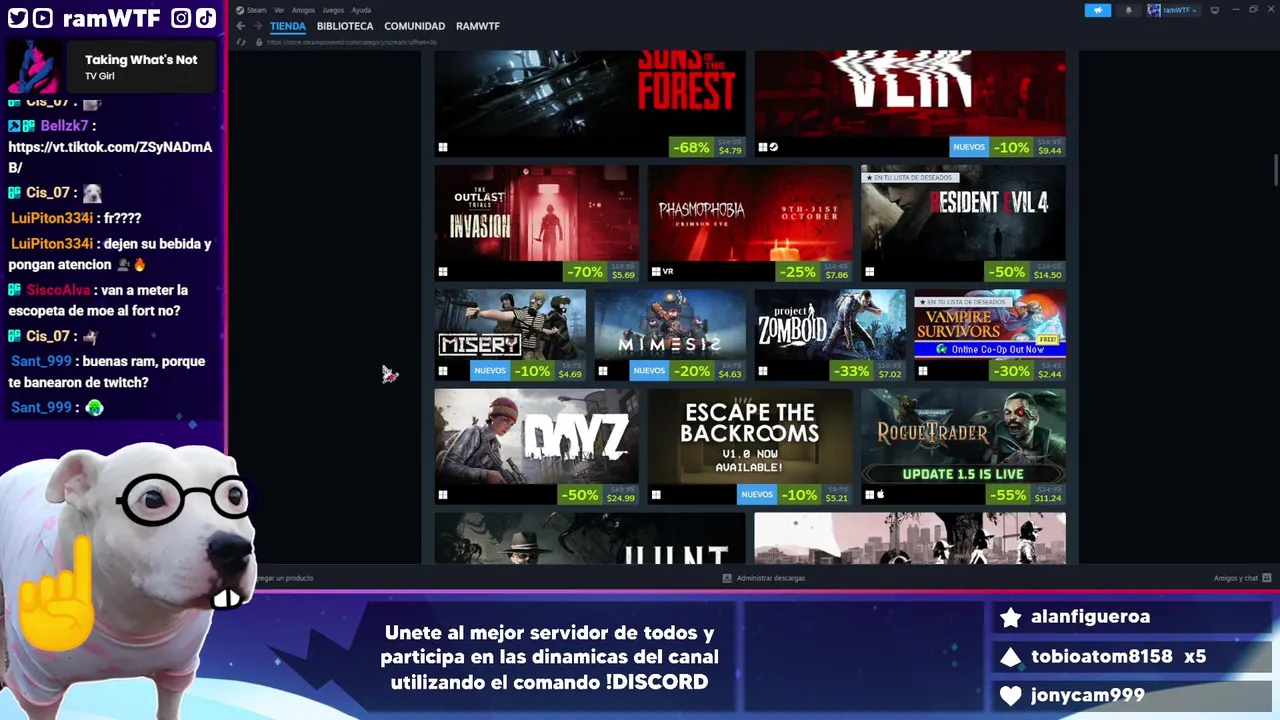This screenshot has height=720, width=1280.
Task: Click the Windows platform icon under Sons of the Forest
Action: tap(442, 147)
